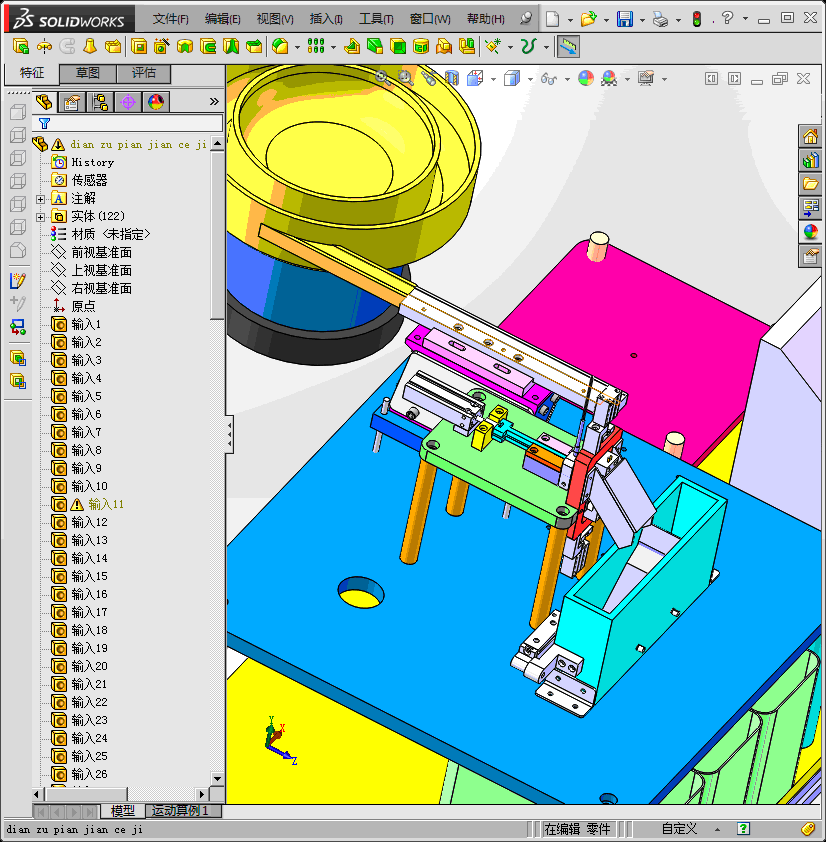The image size is (826, 842).
Task: Switch to the 草图 tab
Action: point(88,73)
